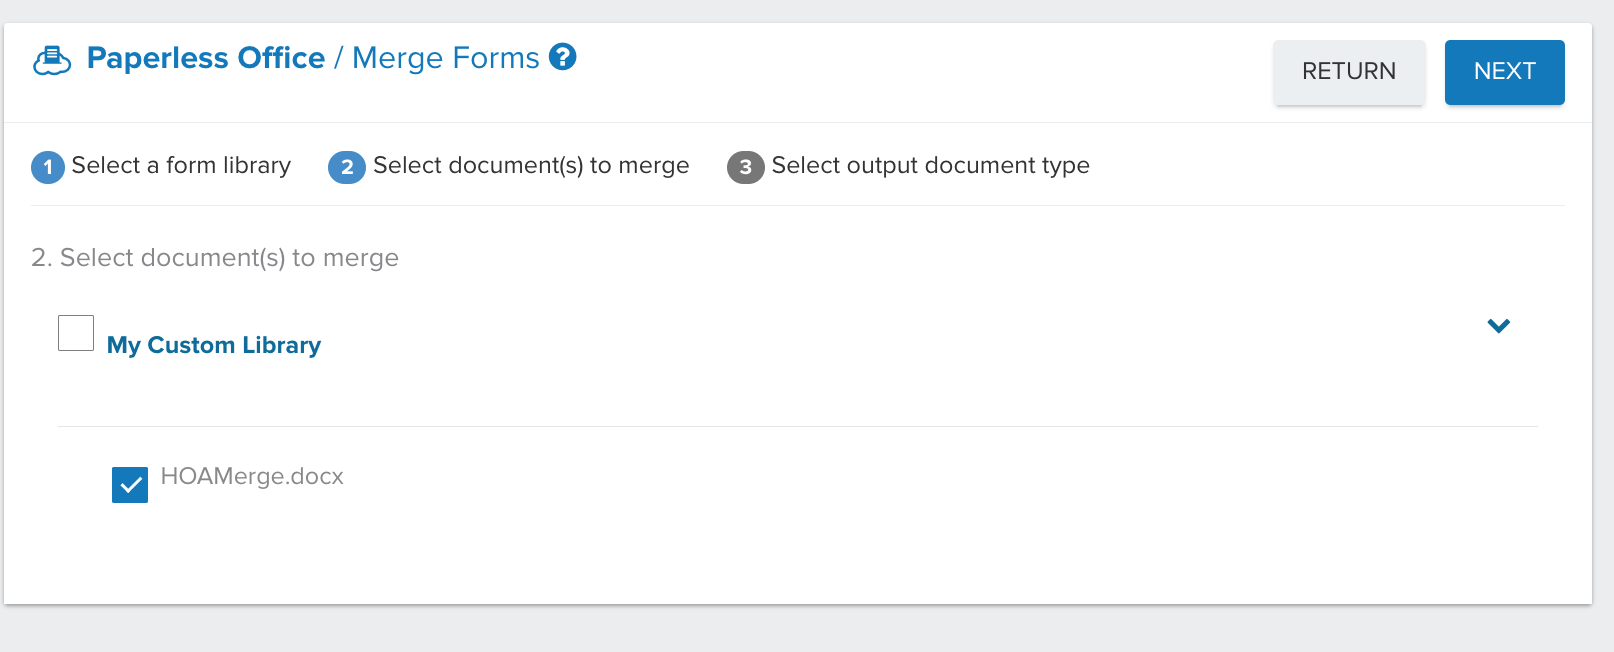Click the divider line below My Custom Library
Screen dimensions: 1614x652
[x=797, y=427]
